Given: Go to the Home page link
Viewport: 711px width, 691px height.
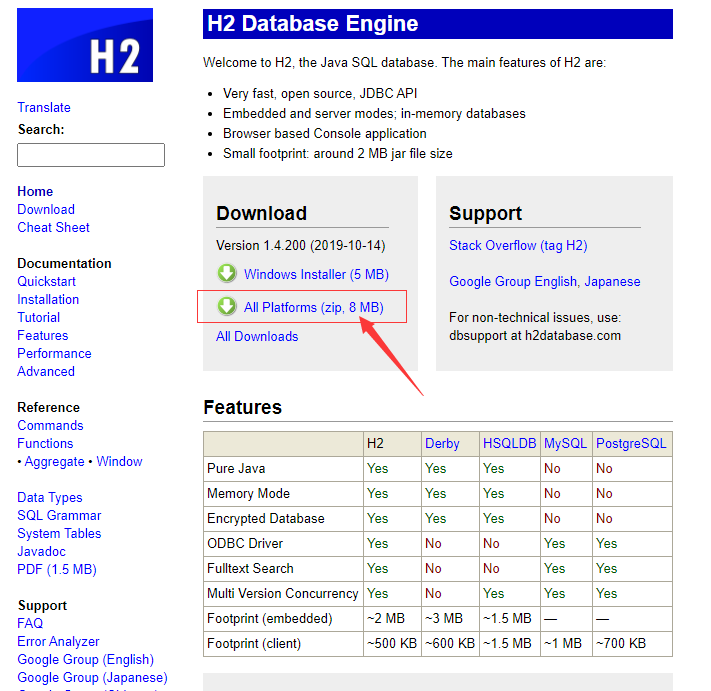Looking at the screenshot, I should pyautogui.click(x=35, y=191).
